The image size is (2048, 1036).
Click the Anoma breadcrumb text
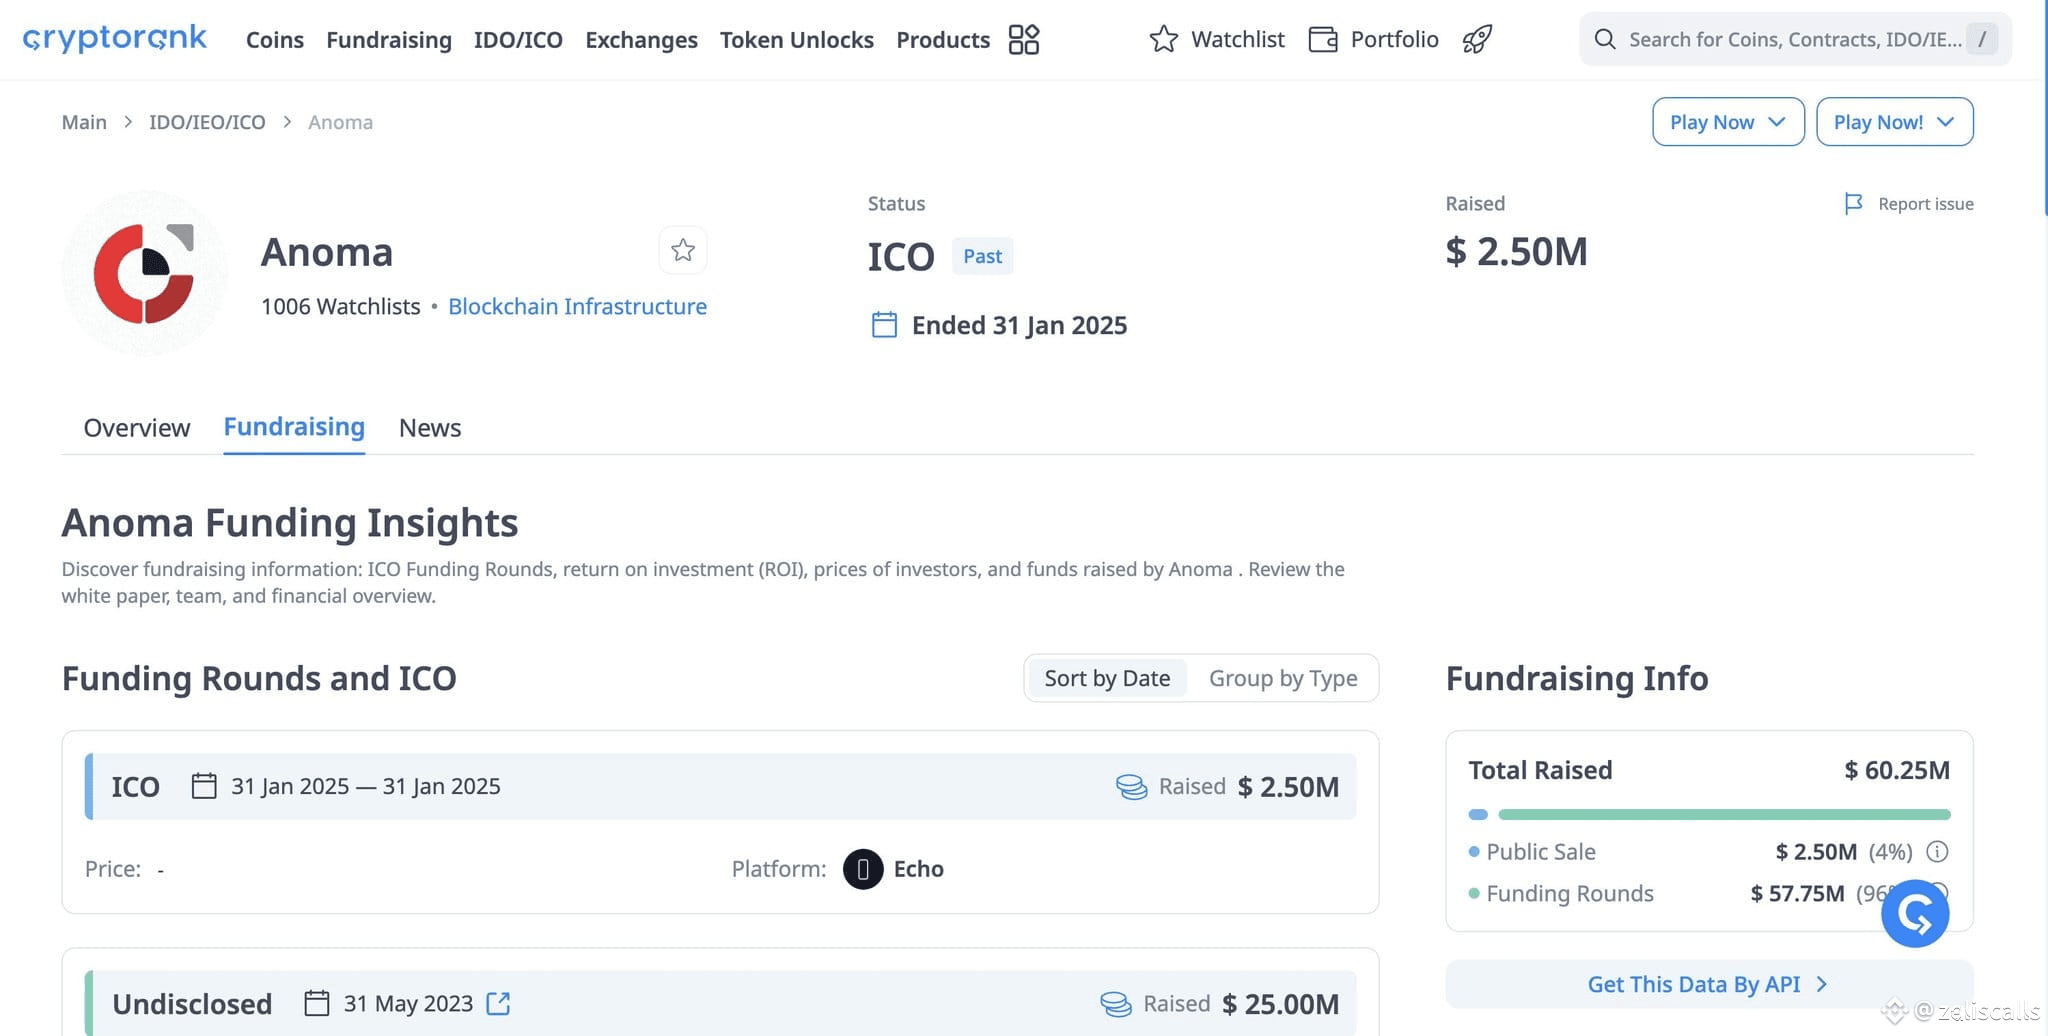340,122
